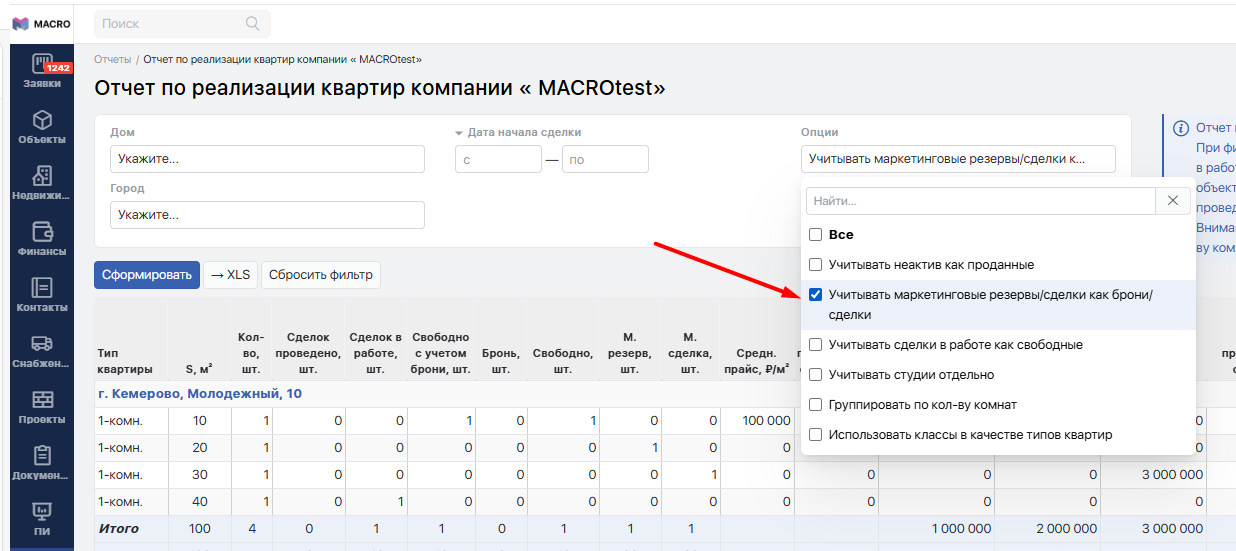Click the search magnifier icon
The image size is (1236, 551).
pos(253,23)
